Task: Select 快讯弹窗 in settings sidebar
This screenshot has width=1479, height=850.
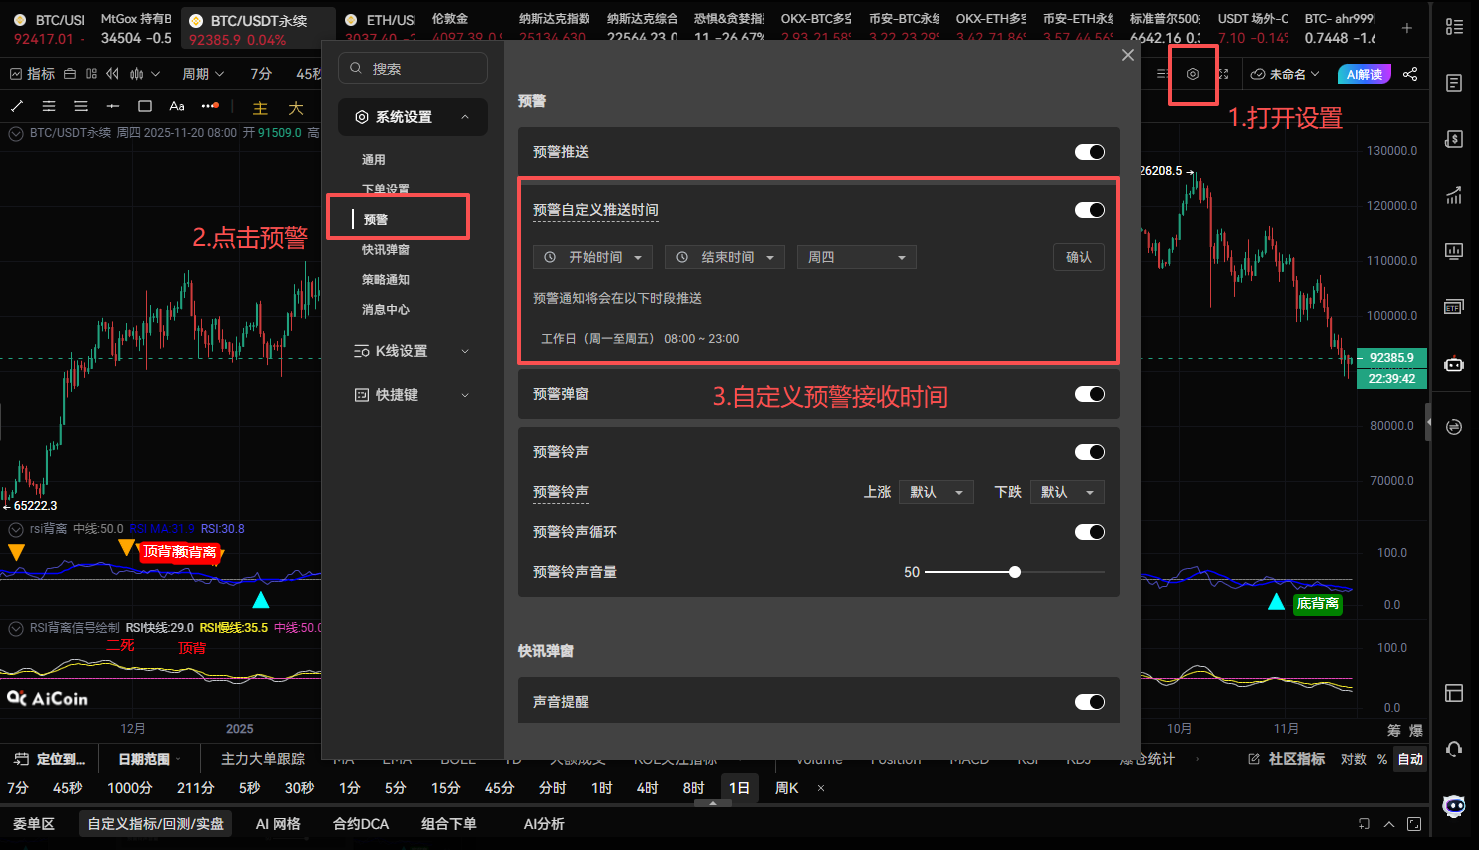Action: click(384, 249)
